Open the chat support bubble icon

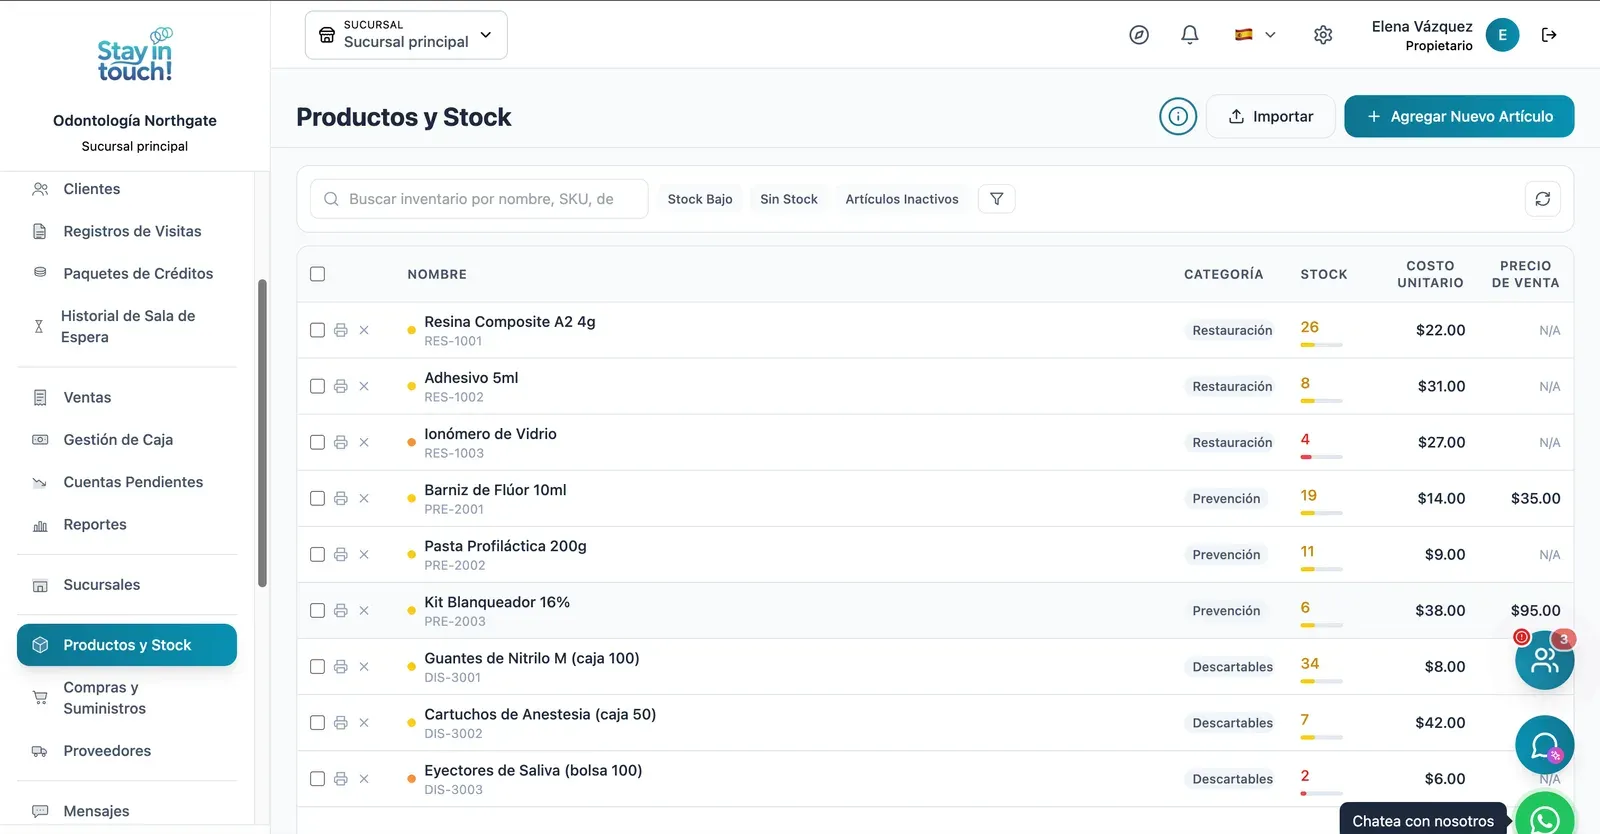[1545, 745]
